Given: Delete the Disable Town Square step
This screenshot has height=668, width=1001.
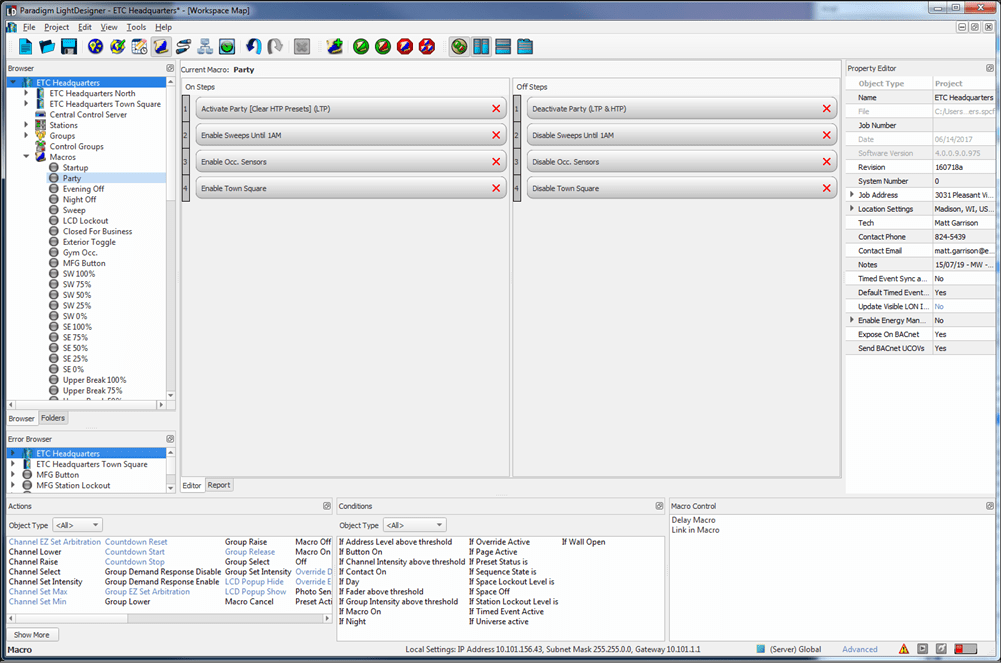Looking at the screenshot, I should (x=827, y=188).
